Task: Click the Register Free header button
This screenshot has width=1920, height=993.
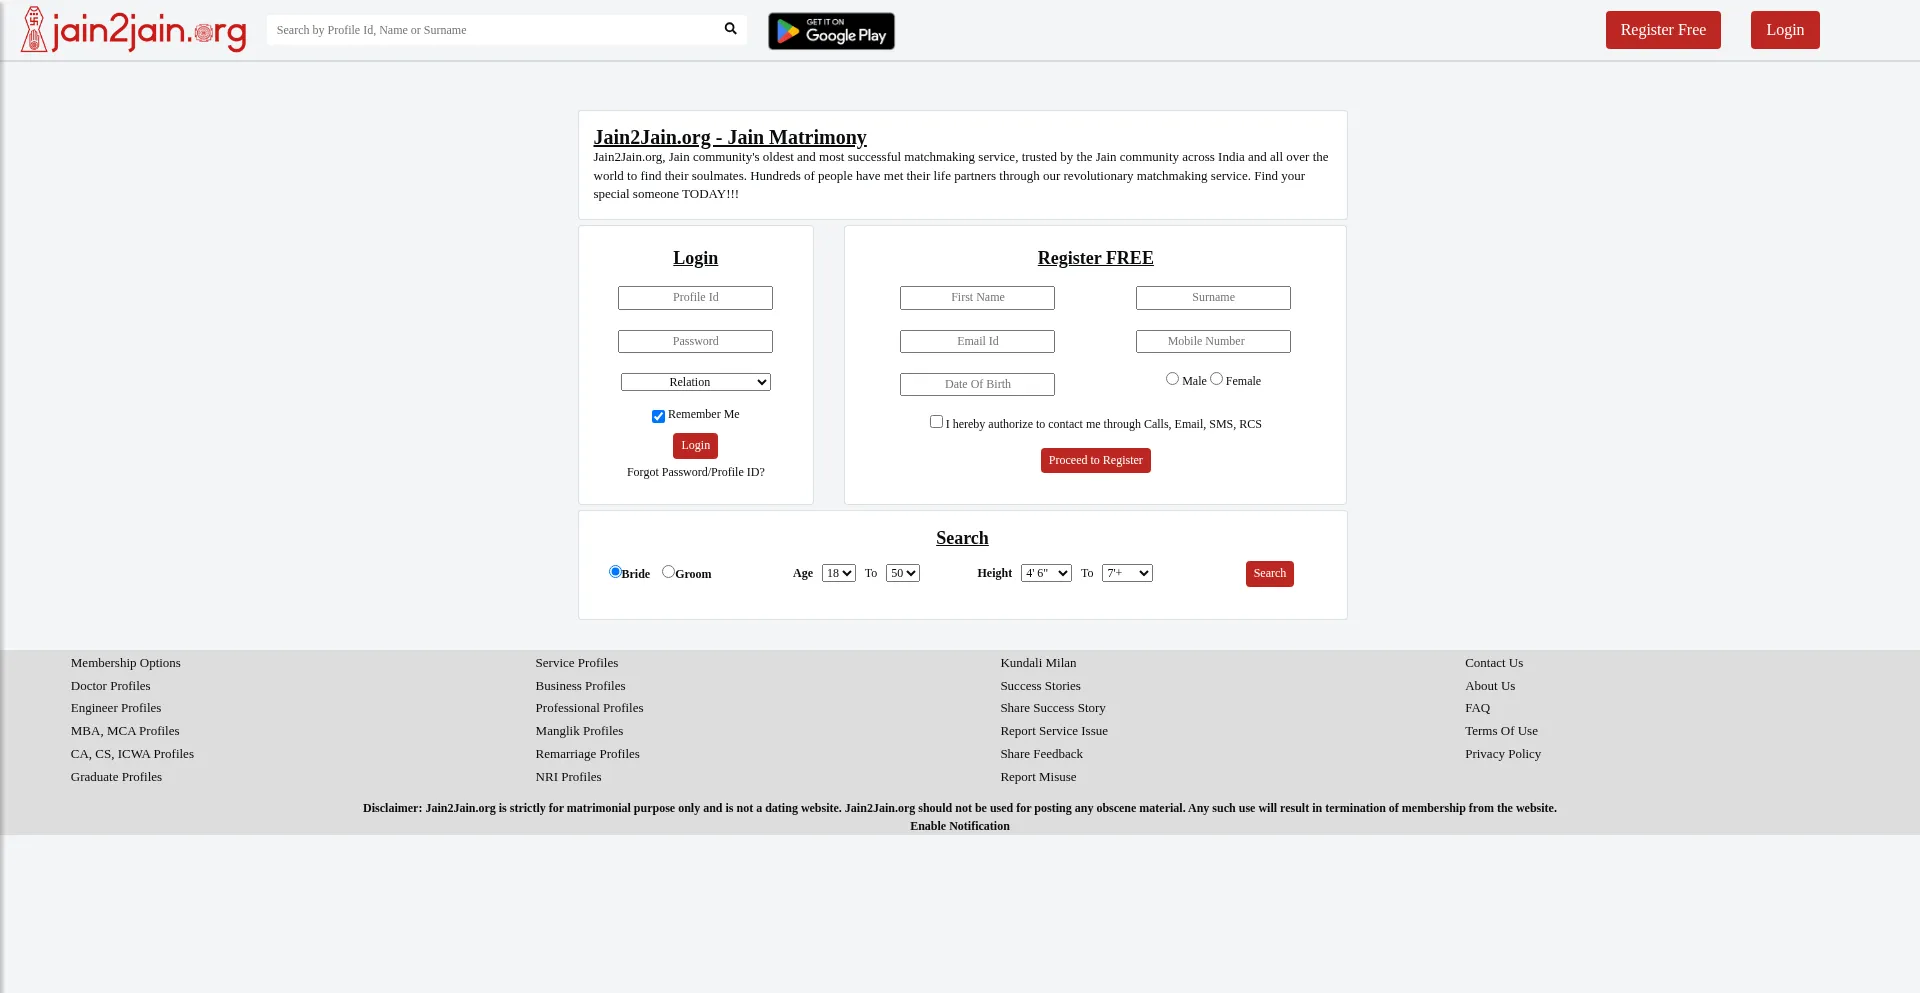Action: (1663, 30)
